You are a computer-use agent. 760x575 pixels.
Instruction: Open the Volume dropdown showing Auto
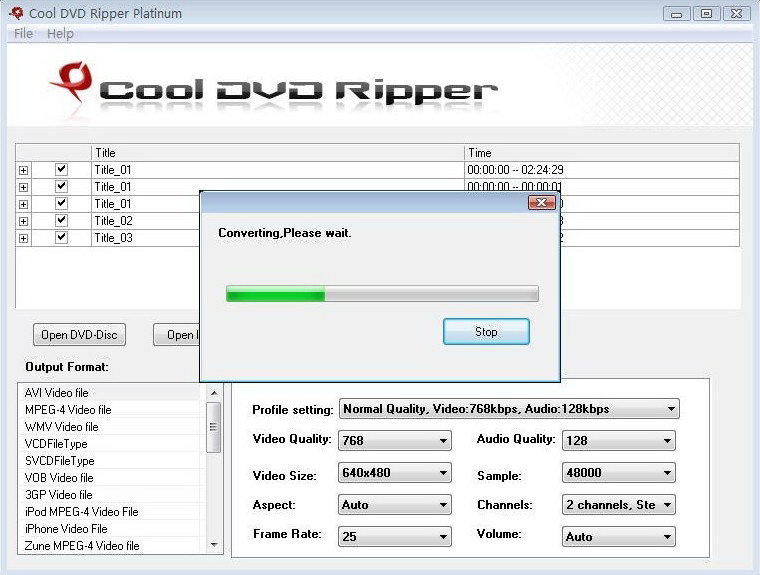[618, 536]
